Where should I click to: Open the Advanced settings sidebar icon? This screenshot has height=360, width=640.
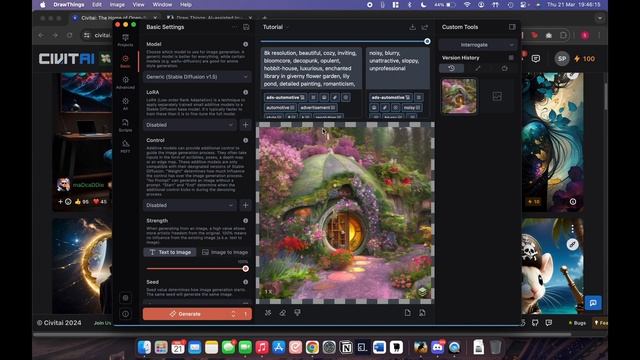pos(125,82)
